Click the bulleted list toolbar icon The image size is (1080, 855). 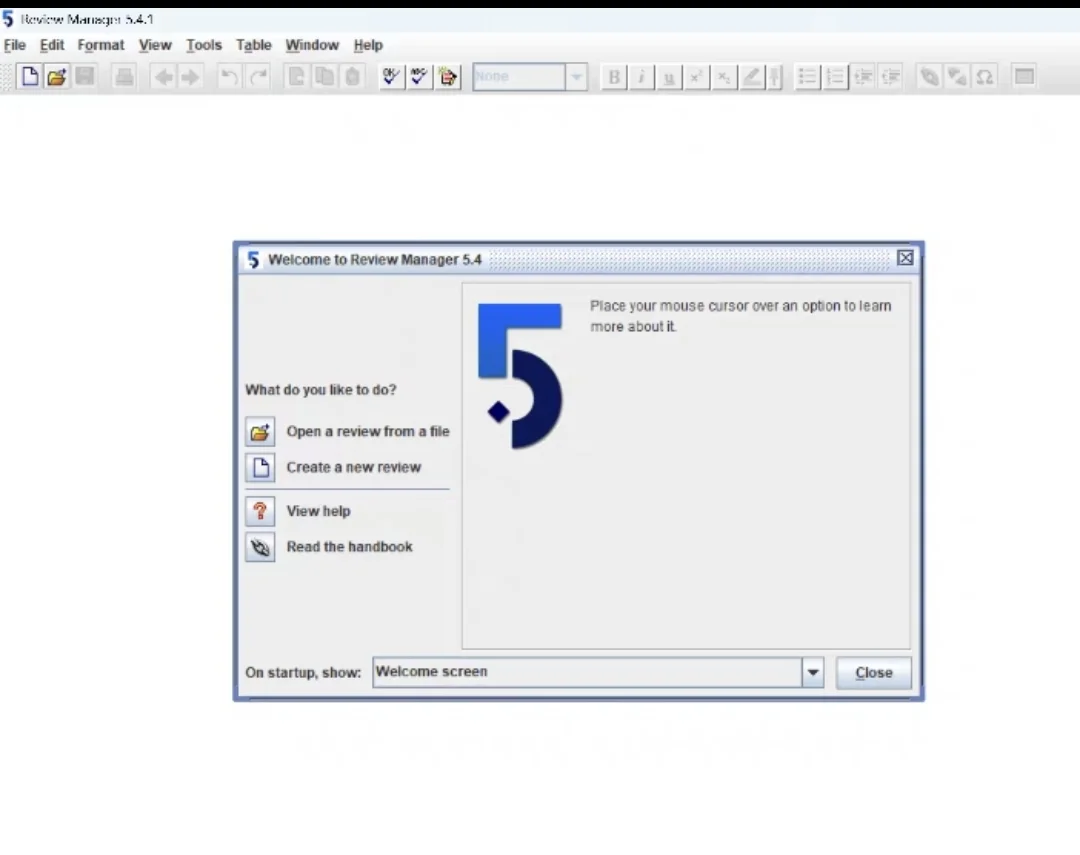pyautogui.click(x=807, y=76)
